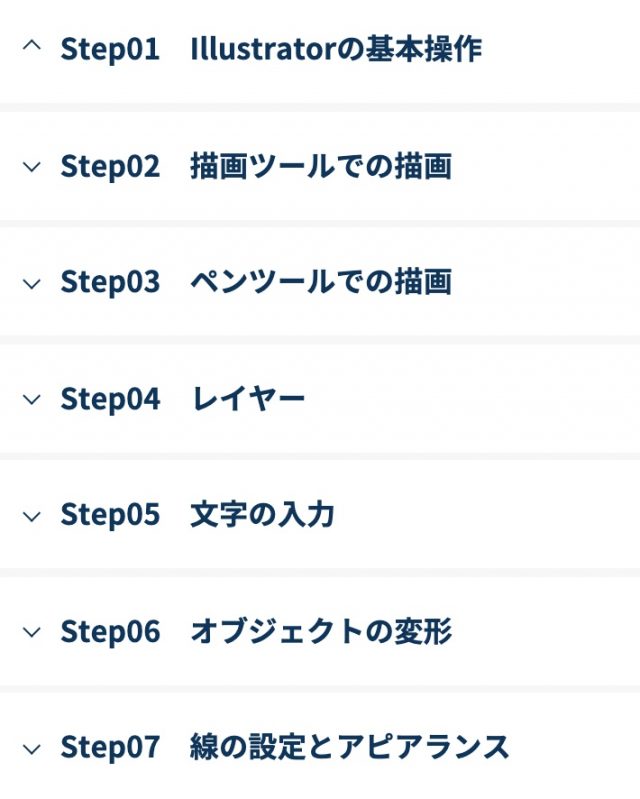This screenshot has width=640, height=799.
Task: Click the Step03 number label
Action: (110, 282)
